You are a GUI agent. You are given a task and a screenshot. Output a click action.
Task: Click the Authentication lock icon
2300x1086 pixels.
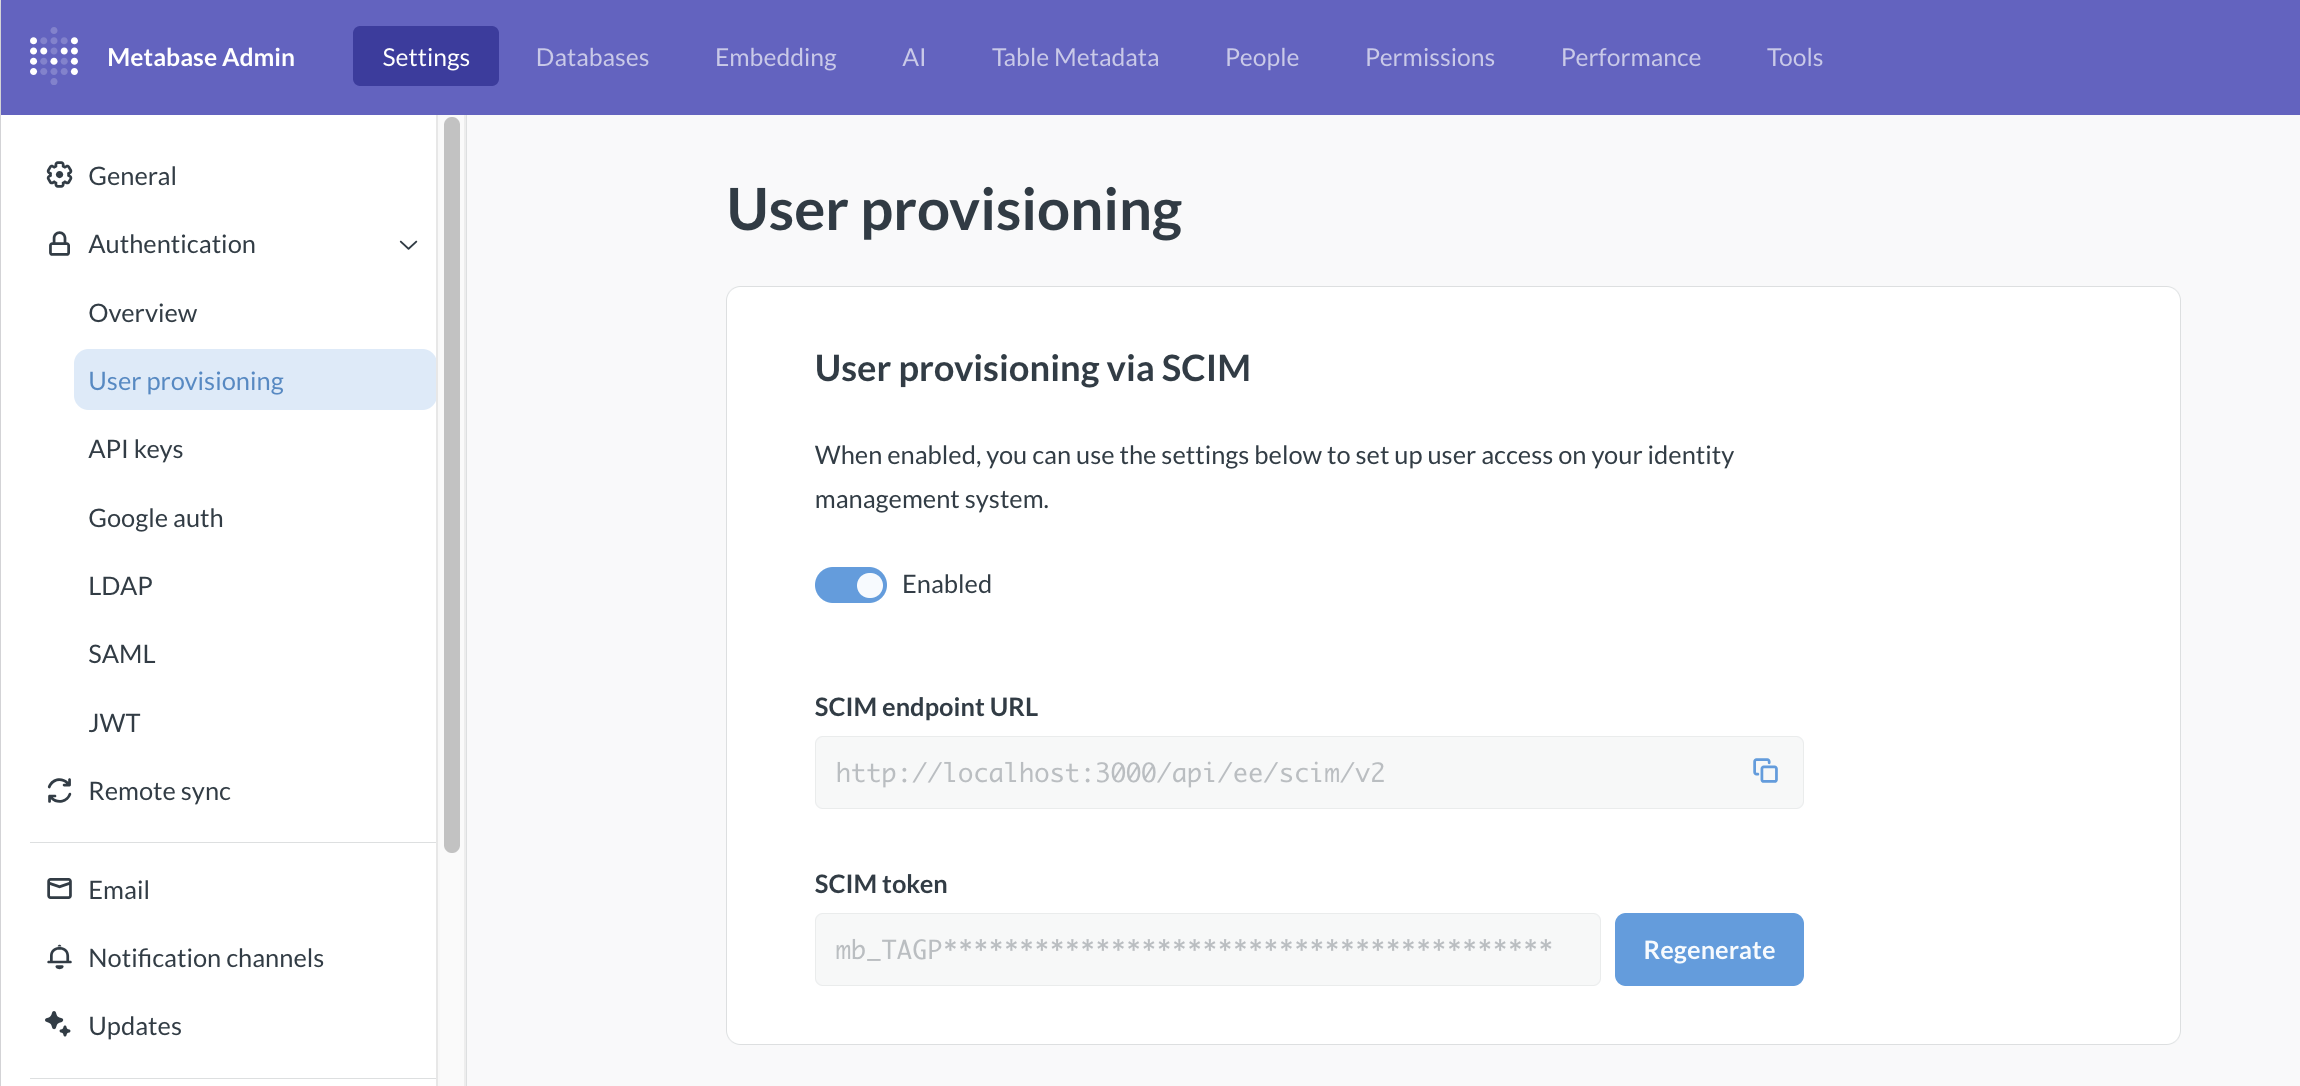point(59,244)
